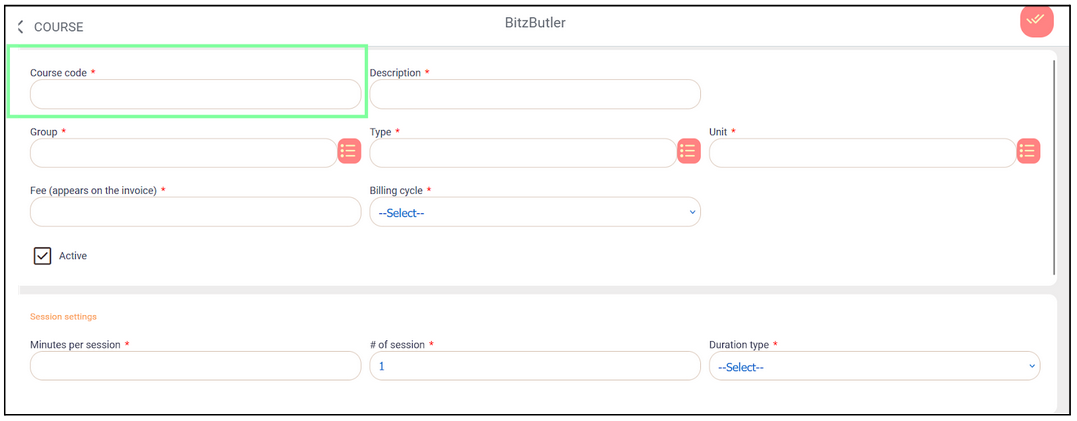This screenshot has height=421, width=1077.
Task: Open the Unit list picker icon
Action: [x=1028, y=151]
